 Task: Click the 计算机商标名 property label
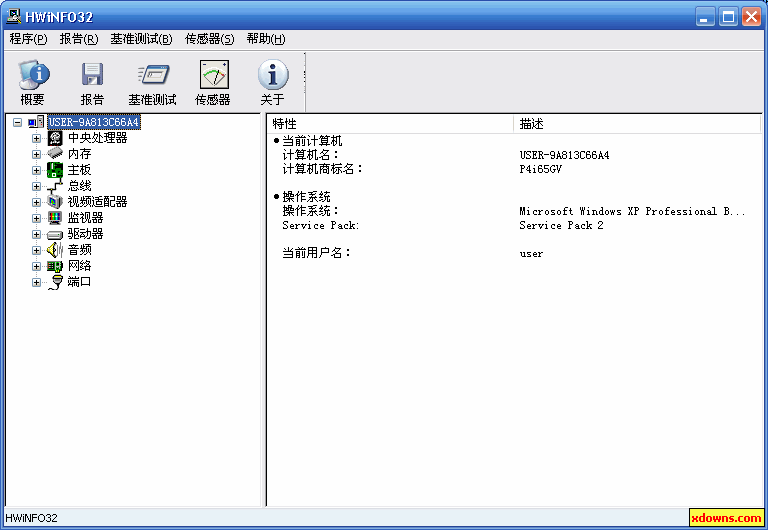tap(323, 169)
